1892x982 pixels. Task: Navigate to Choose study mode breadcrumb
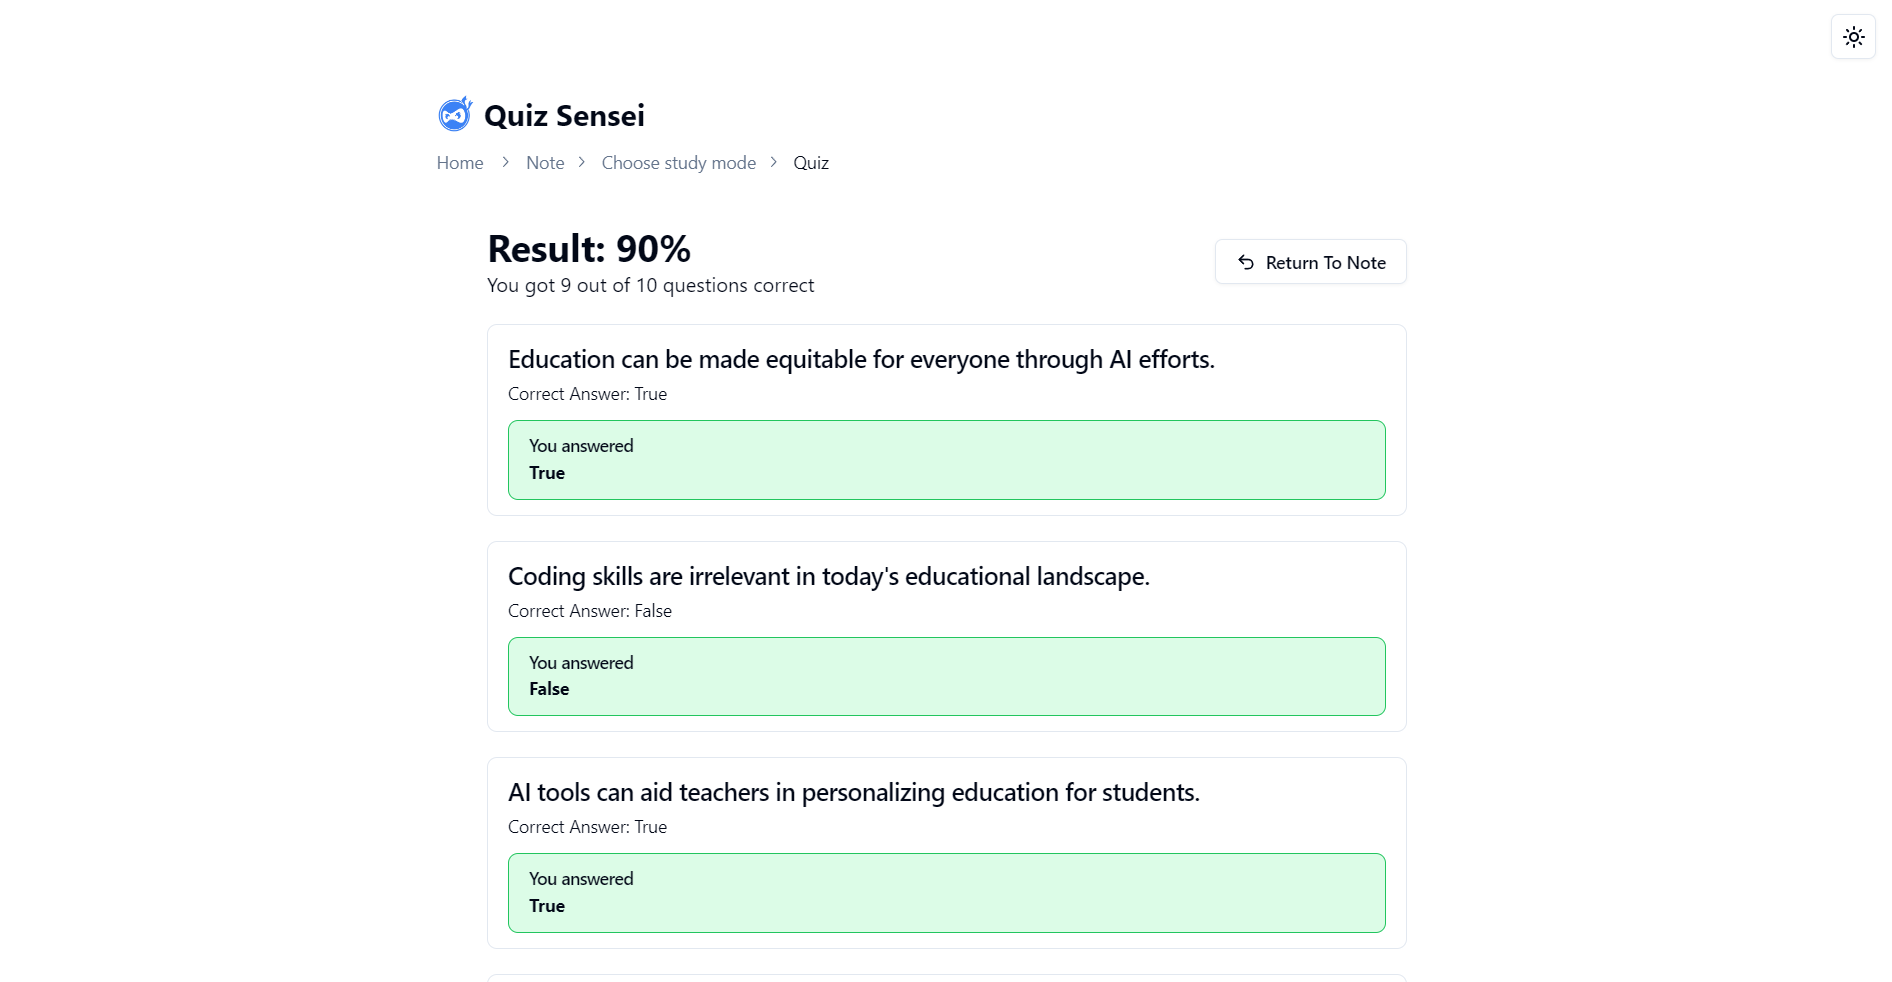678,163
